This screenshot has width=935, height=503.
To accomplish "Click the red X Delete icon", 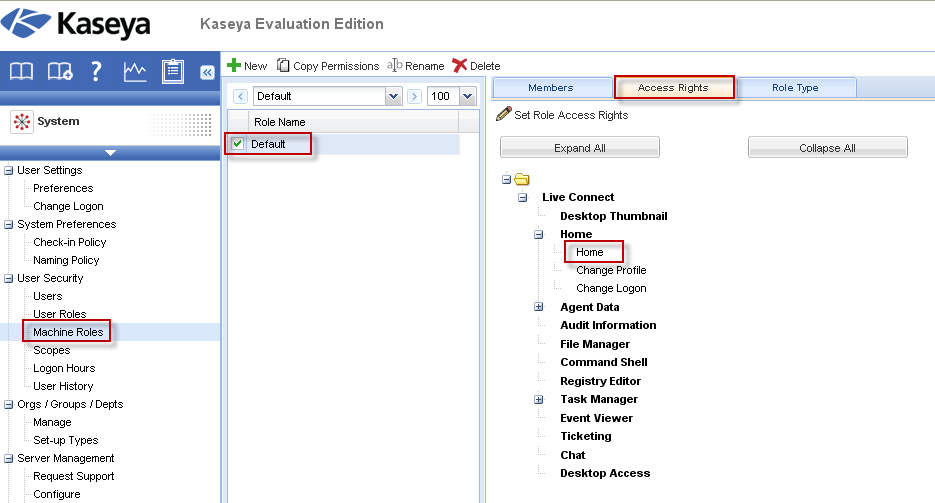I will click(x=460, y=66).
